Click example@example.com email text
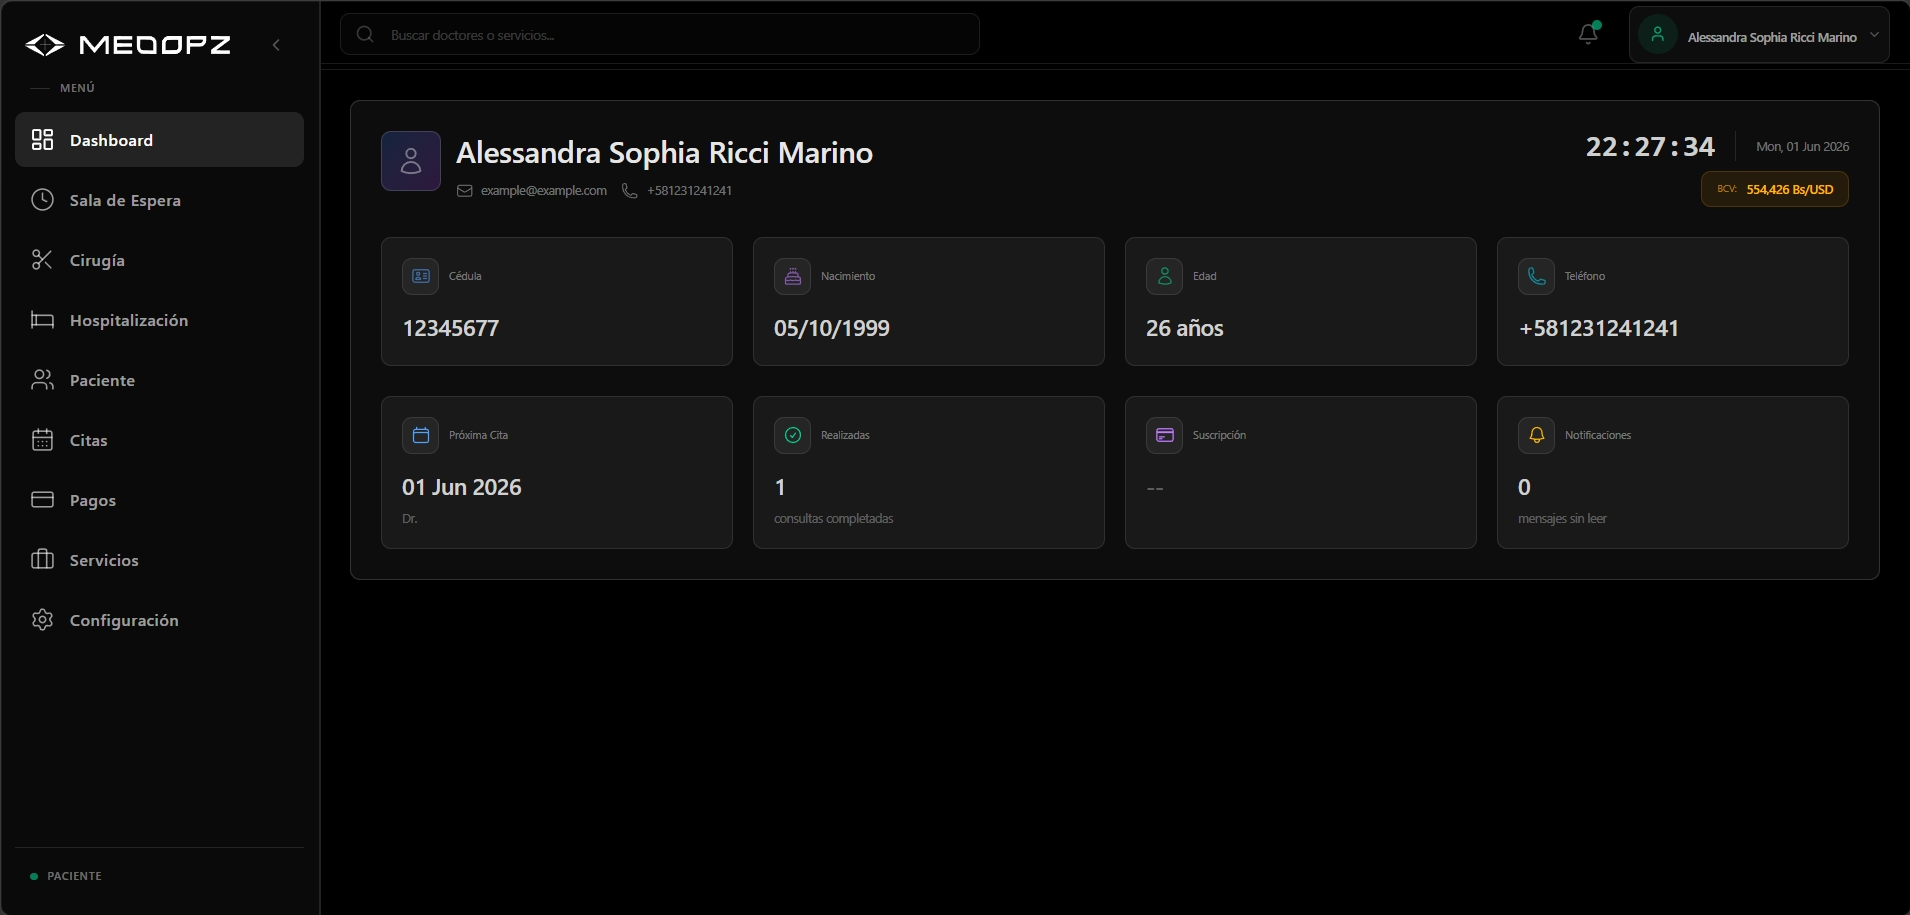 pyautogui.click(x=544, y=191)
